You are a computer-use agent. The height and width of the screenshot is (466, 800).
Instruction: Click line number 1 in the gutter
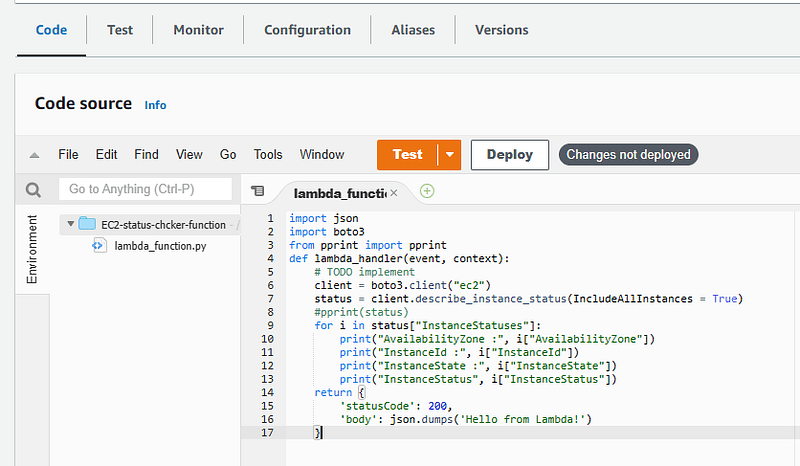[x=270, y=218]
